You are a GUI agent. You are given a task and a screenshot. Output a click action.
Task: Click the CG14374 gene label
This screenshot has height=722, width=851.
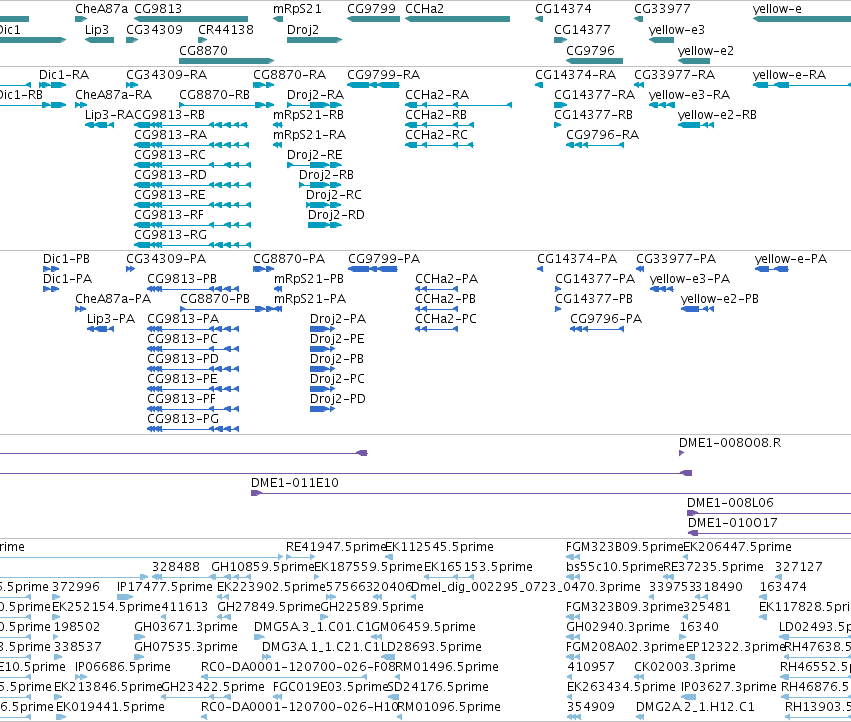(563, 9)
